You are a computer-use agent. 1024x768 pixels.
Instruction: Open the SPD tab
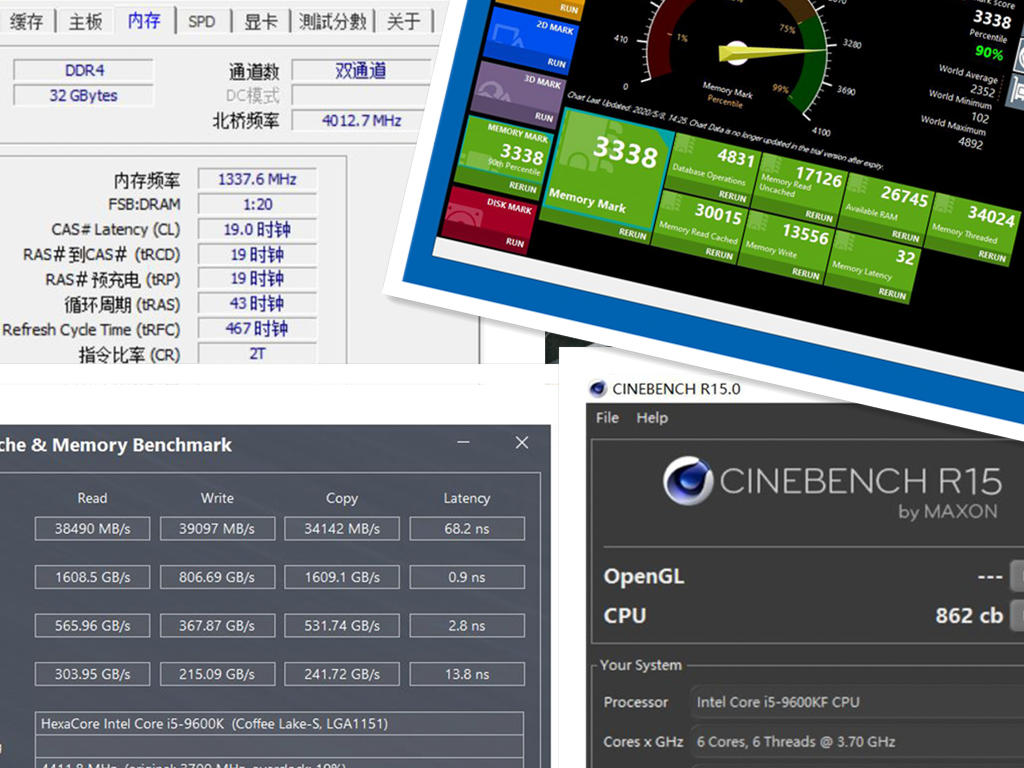tap(201, 21)
